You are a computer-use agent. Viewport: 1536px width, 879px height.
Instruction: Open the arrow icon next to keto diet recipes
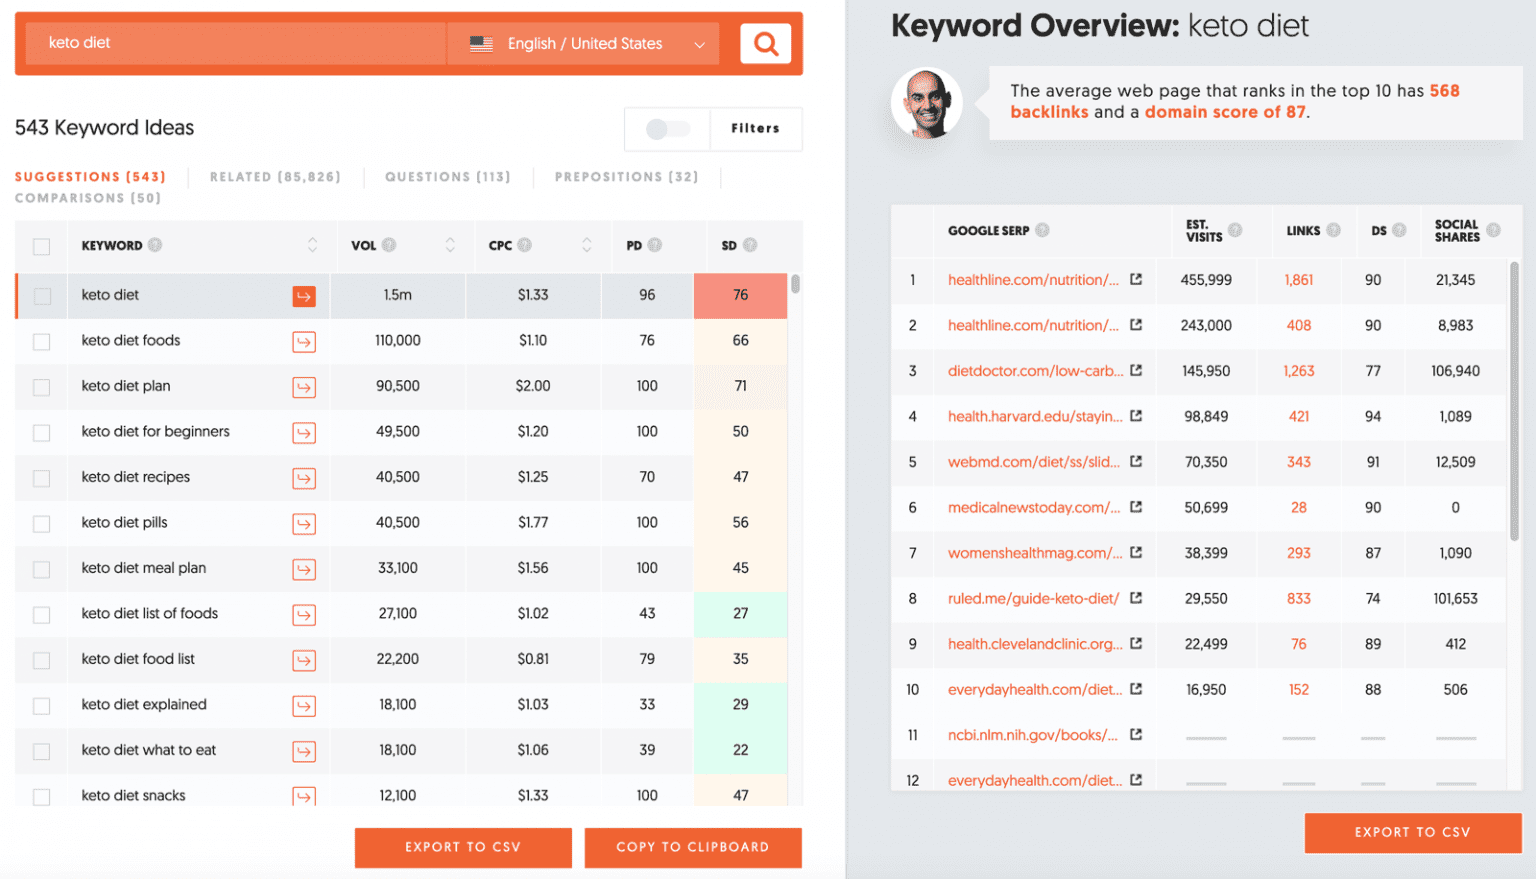pos(304,478)
